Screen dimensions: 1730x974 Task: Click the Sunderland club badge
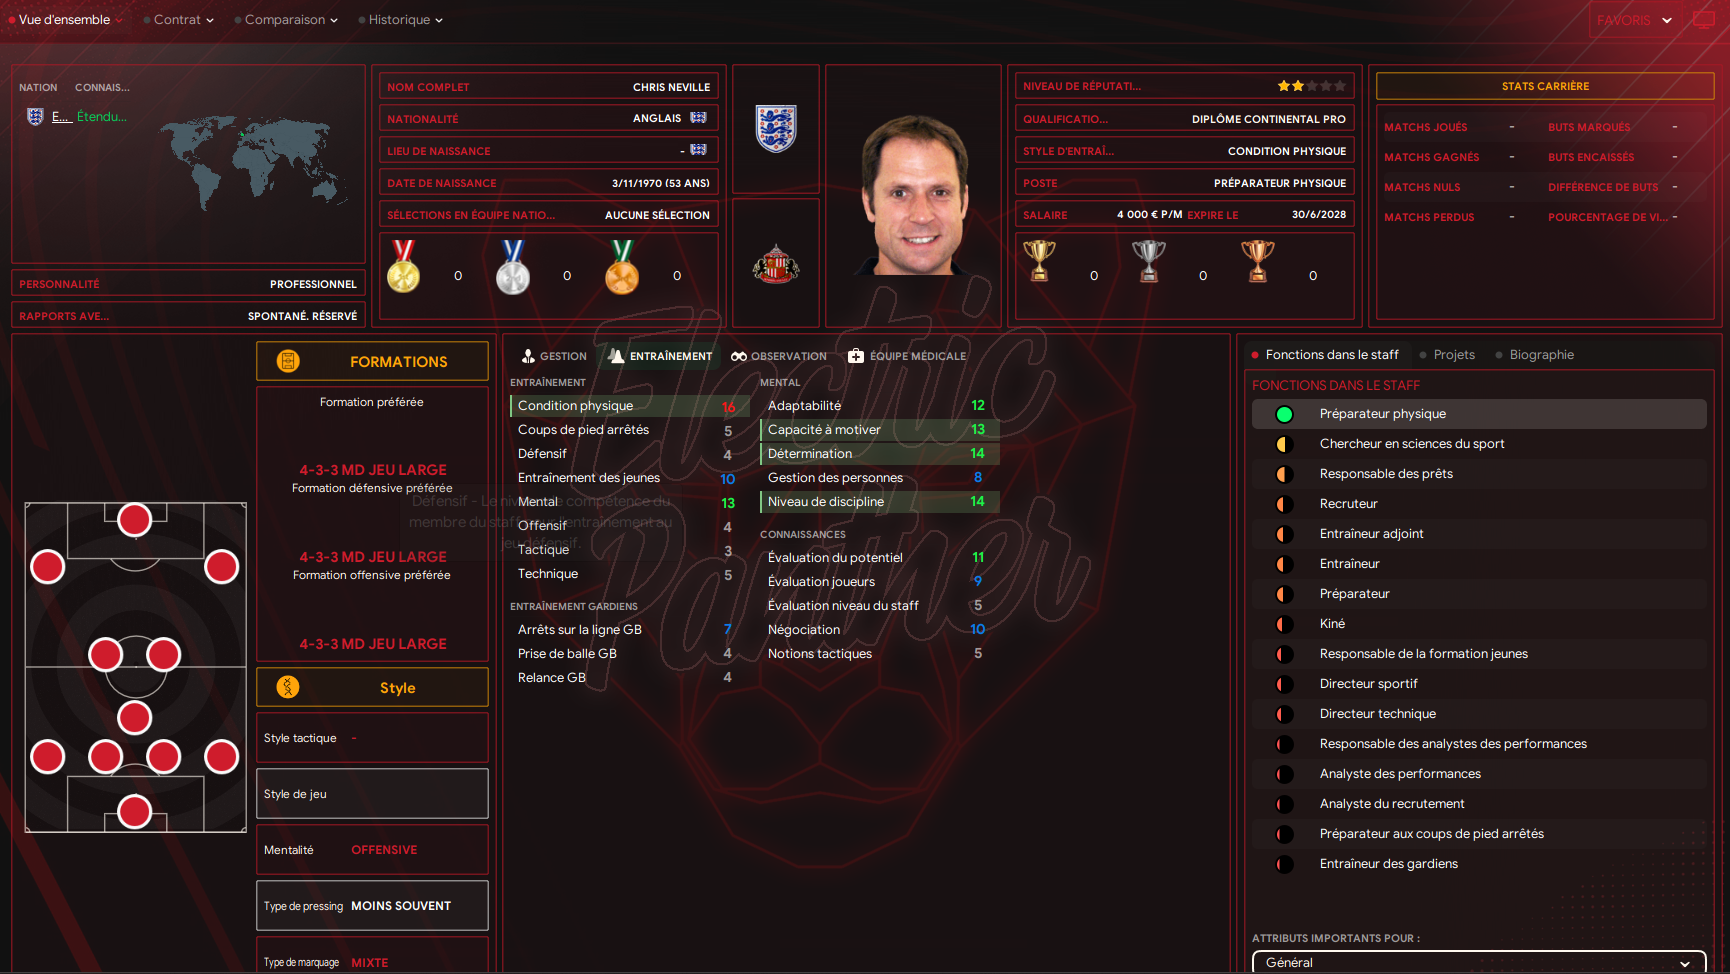click(x=775, y=265)
